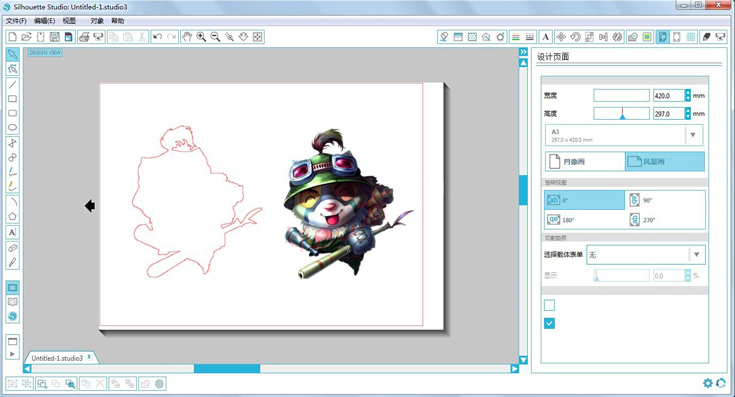Pick the Draw a Line tool
735x397 pixels.
(13, 85)
